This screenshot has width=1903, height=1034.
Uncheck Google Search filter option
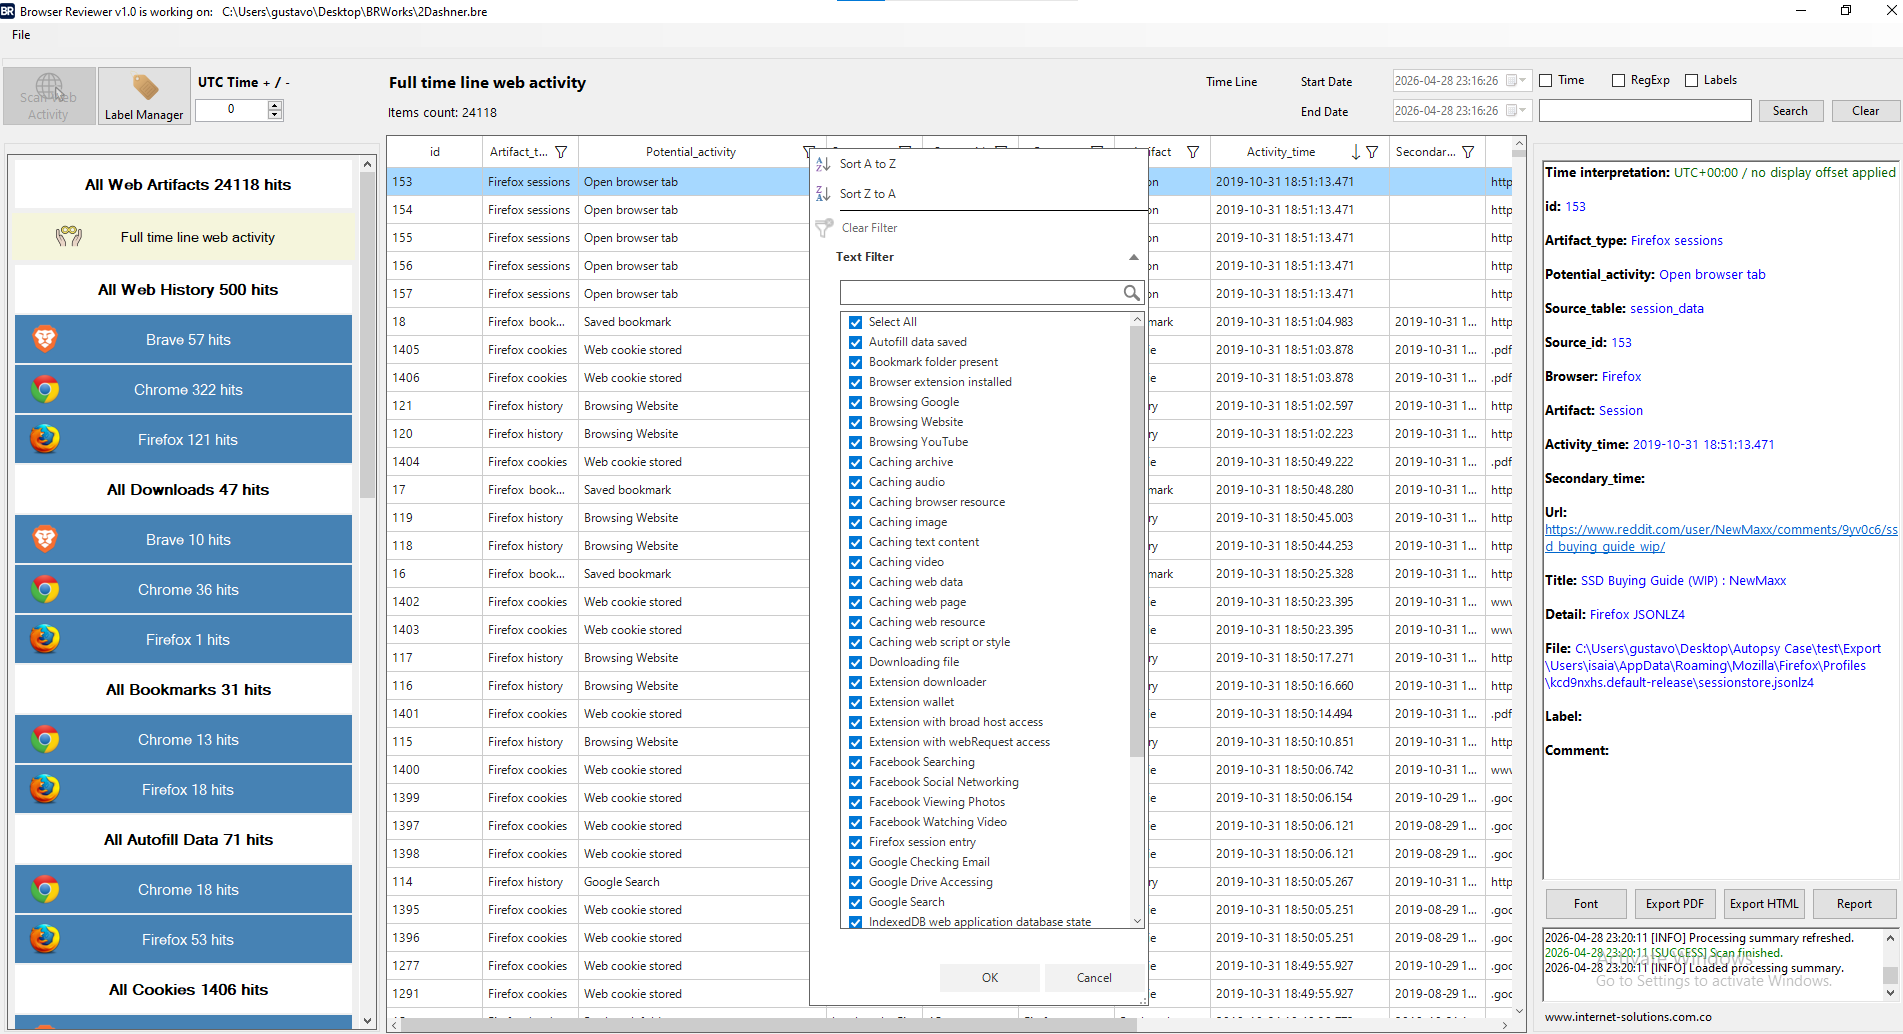pos(856,902)
